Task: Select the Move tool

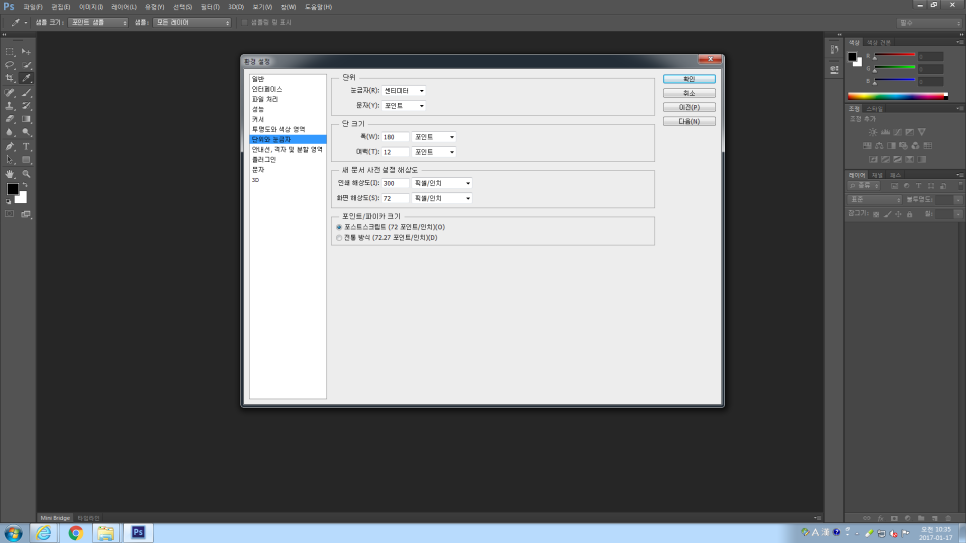Action: tap(26, 52)
